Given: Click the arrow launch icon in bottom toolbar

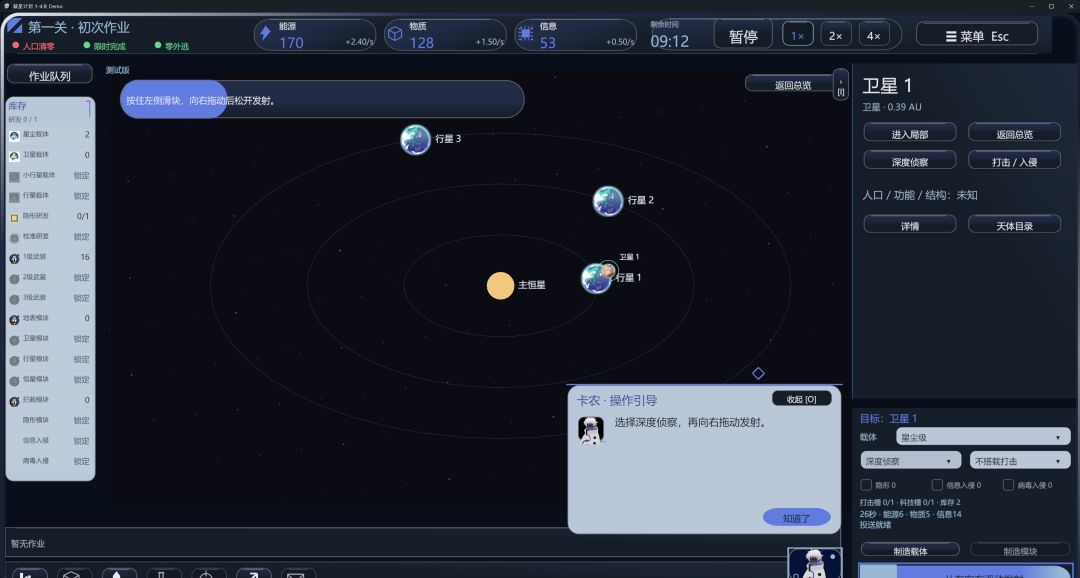Looking at the screenshot, I should click(x=253, y=574).
